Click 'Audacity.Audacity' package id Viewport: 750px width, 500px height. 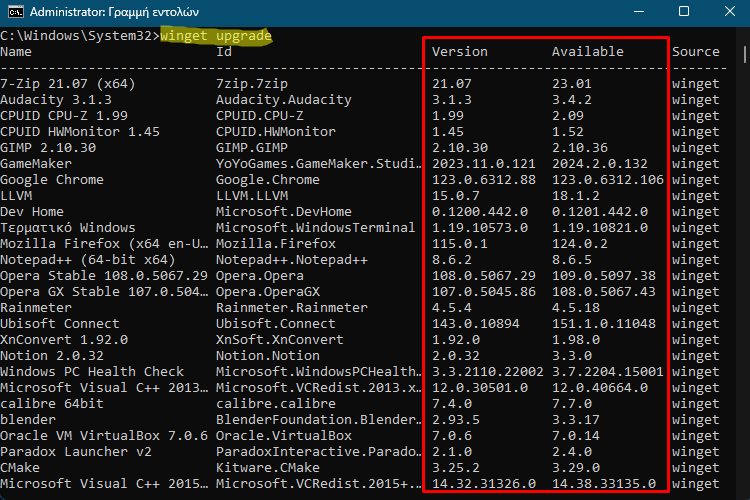284,100
